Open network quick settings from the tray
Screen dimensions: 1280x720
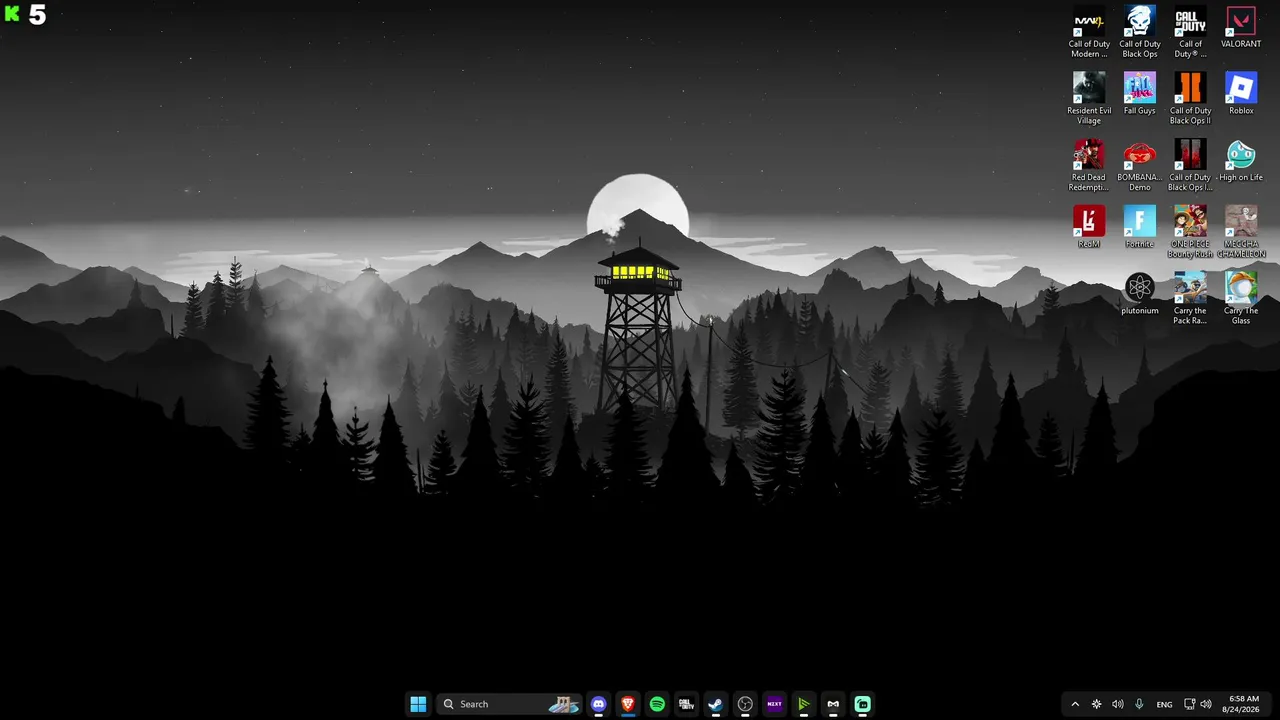(x=1189, y=704)
